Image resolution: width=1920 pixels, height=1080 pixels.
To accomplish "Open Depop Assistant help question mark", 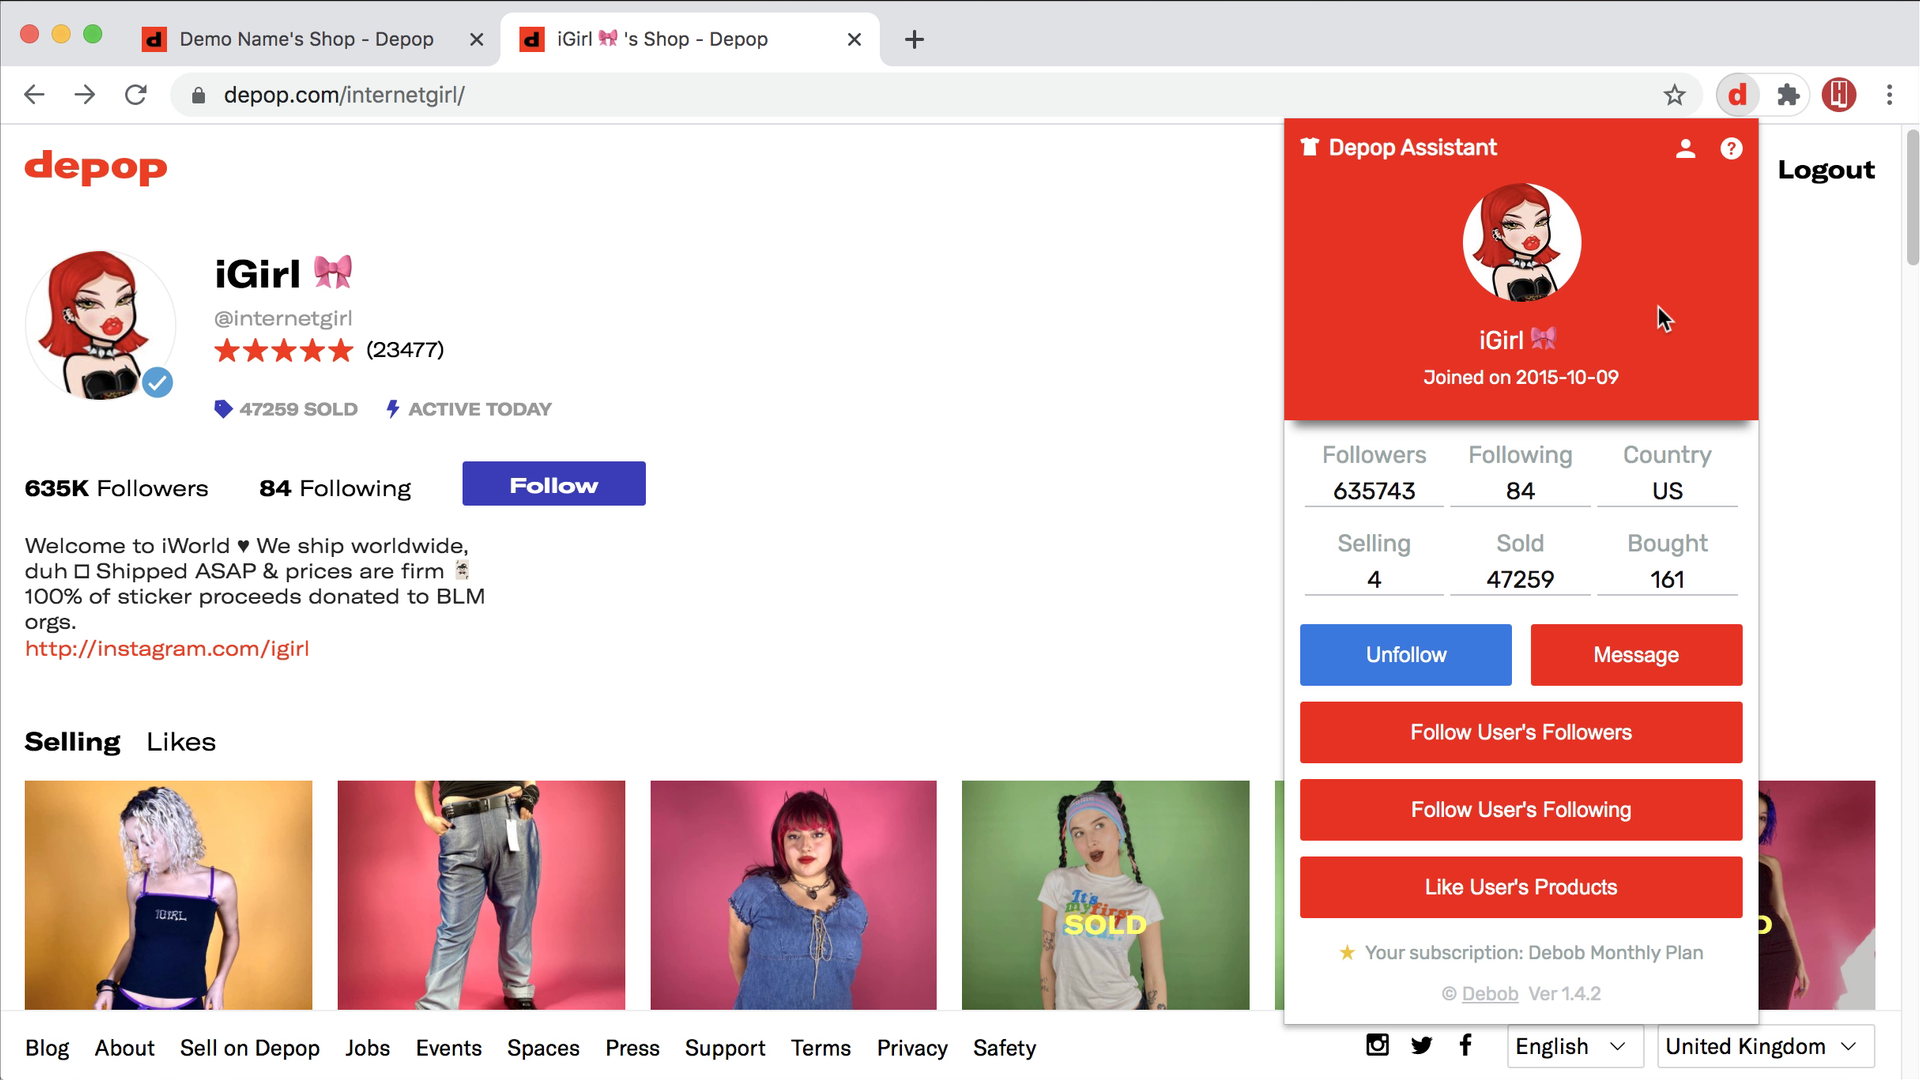I will pyautogui.click(x=1731, y=148).
